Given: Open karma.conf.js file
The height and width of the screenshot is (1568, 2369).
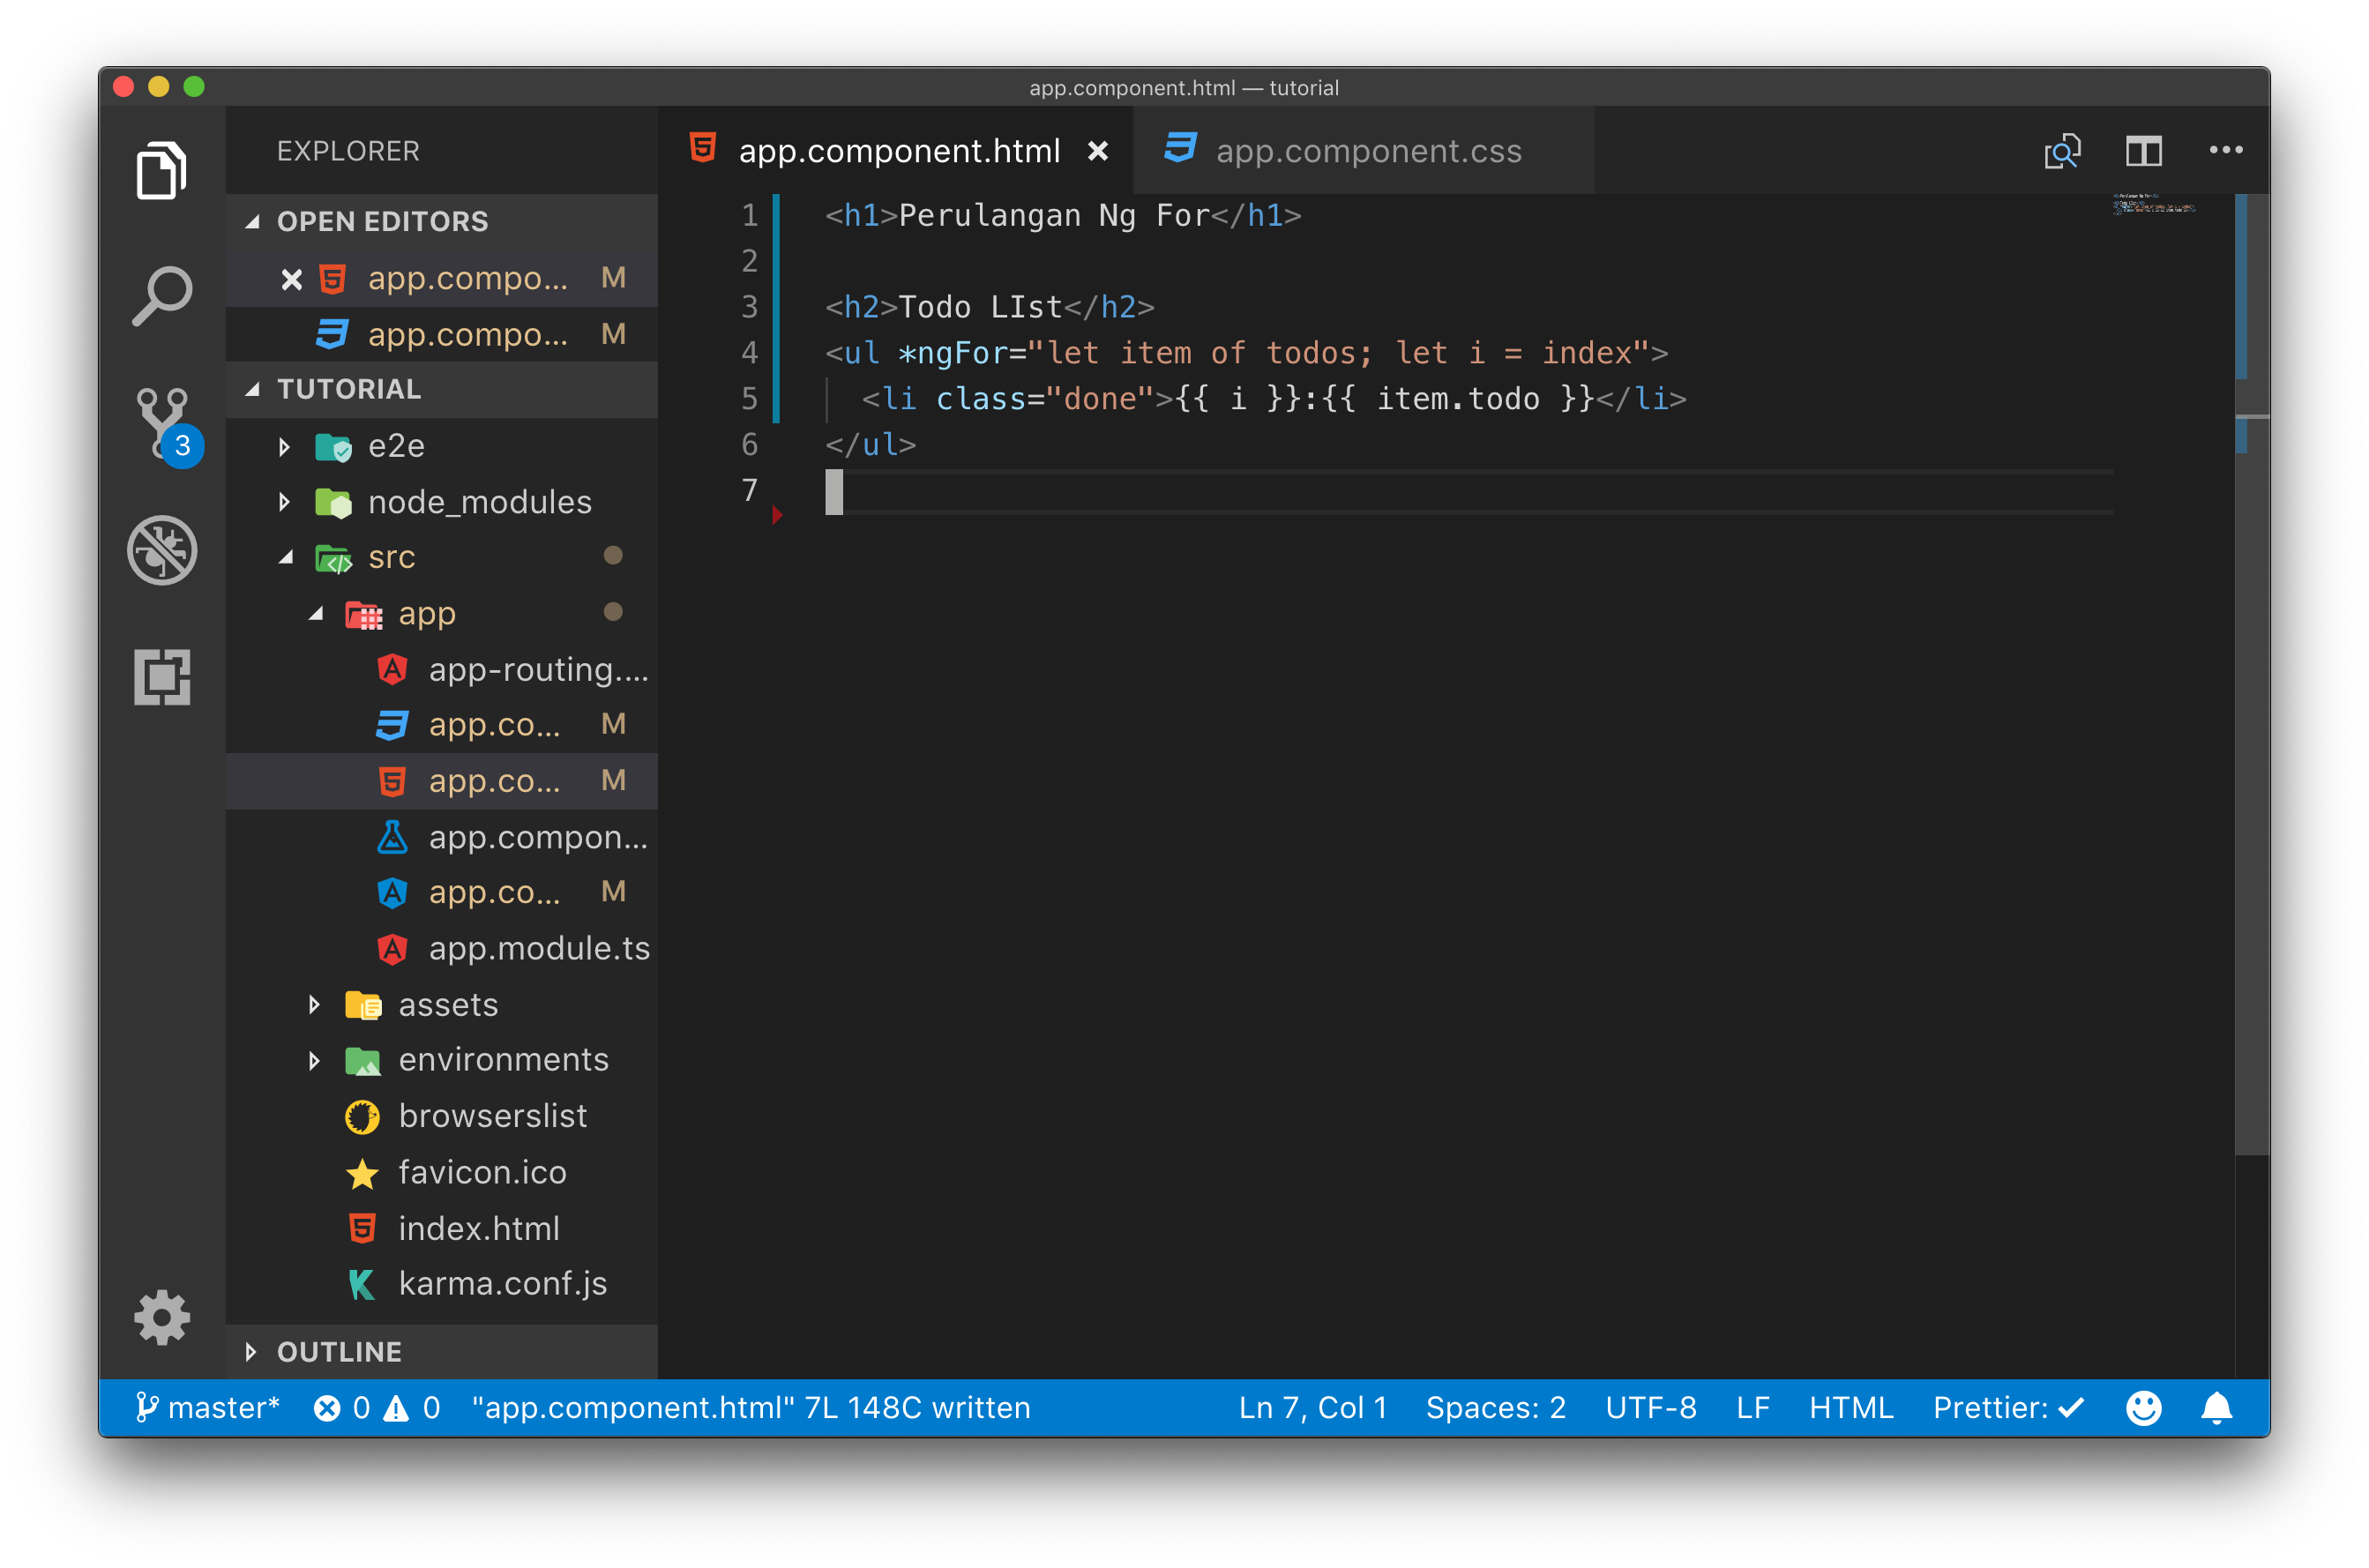Looking at the screenshot, I should [x=442, y=1284].
